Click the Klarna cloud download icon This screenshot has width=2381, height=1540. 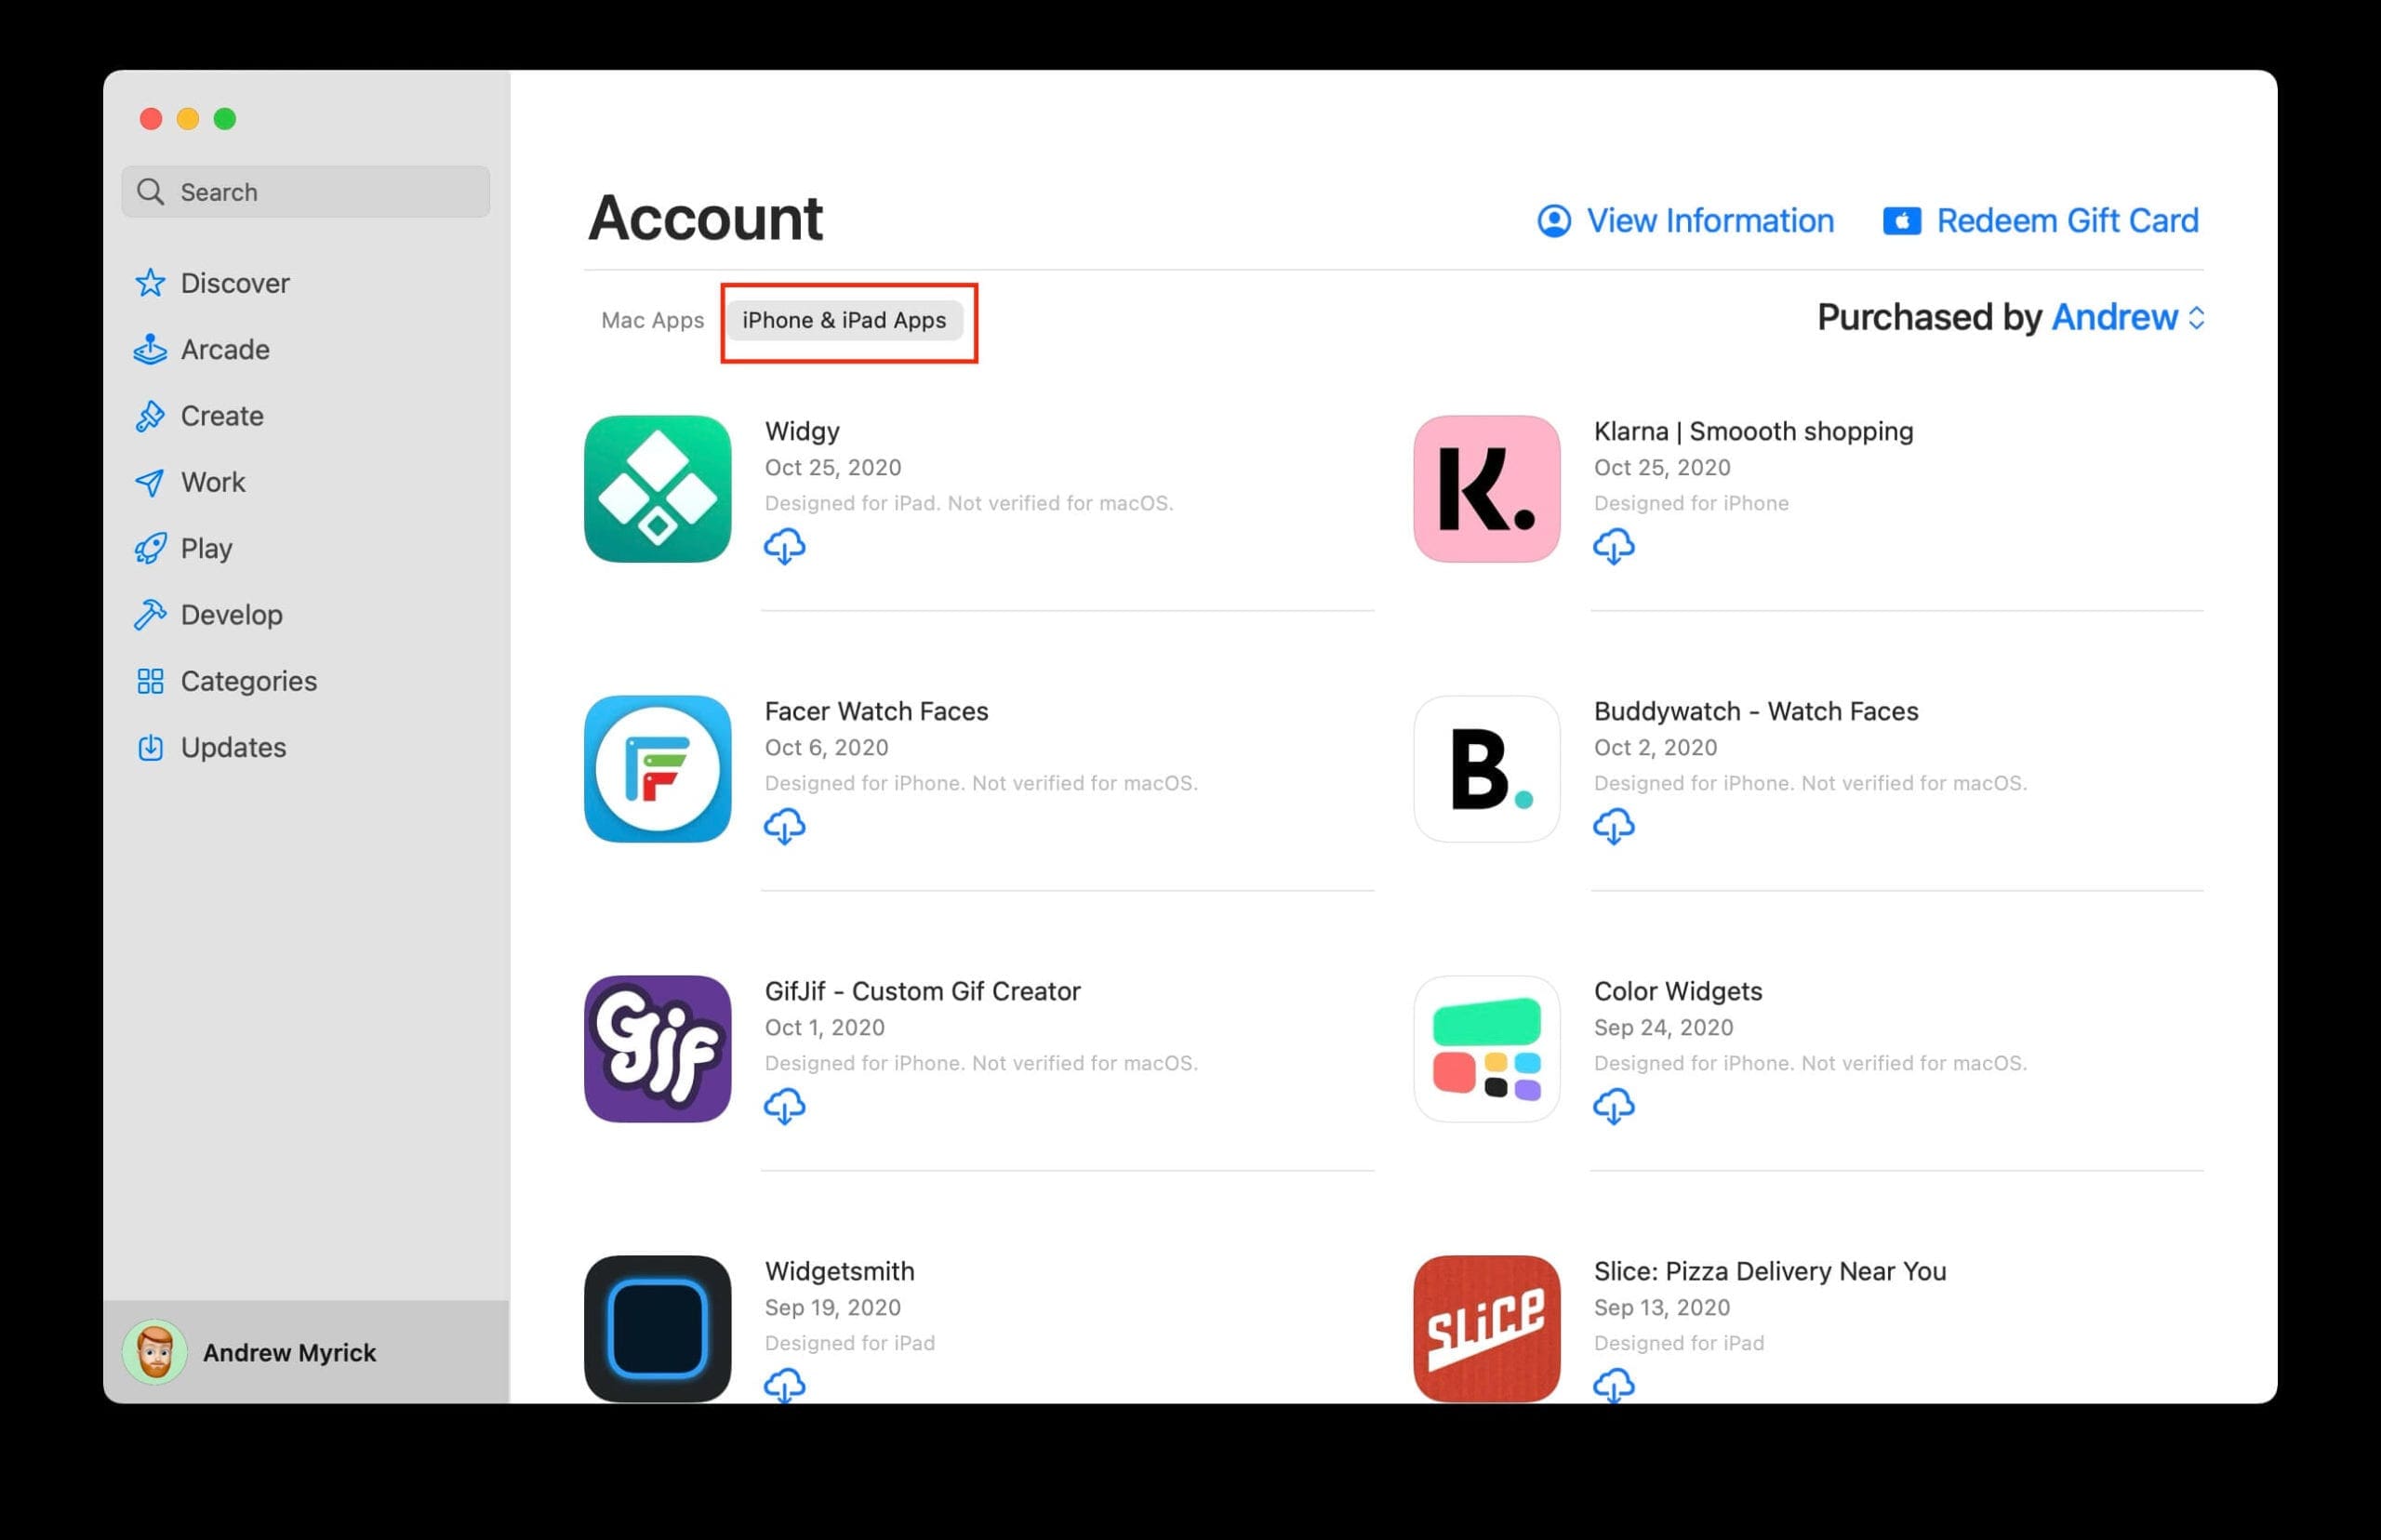click(x=1613, y=547)
